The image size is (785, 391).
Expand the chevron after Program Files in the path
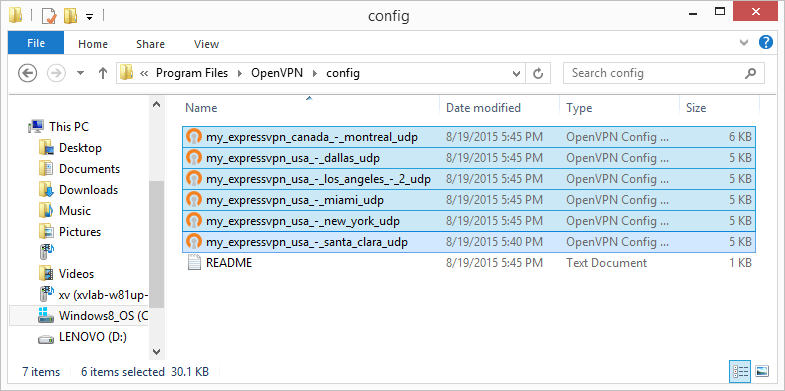(x=239, y=74)
